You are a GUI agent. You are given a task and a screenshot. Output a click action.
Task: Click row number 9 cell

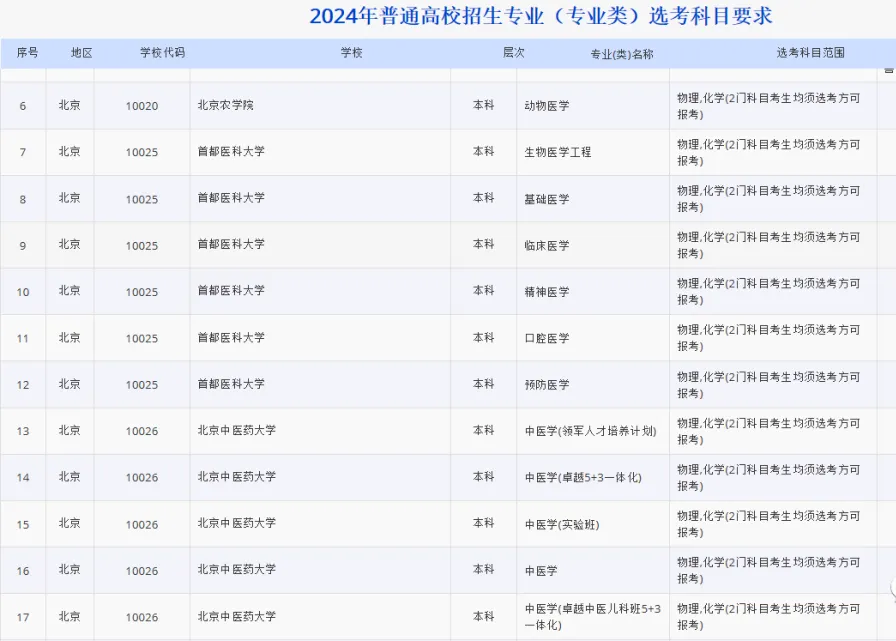(23, 246)
